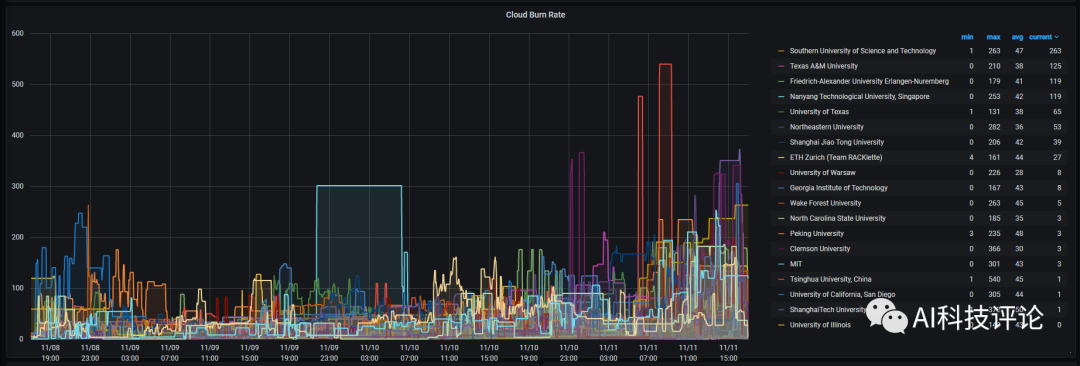Change ETH Zurich series color swatch
The height and width of the screenshot is (366, 1080).
pyautogui.click(x=781, y=157)
